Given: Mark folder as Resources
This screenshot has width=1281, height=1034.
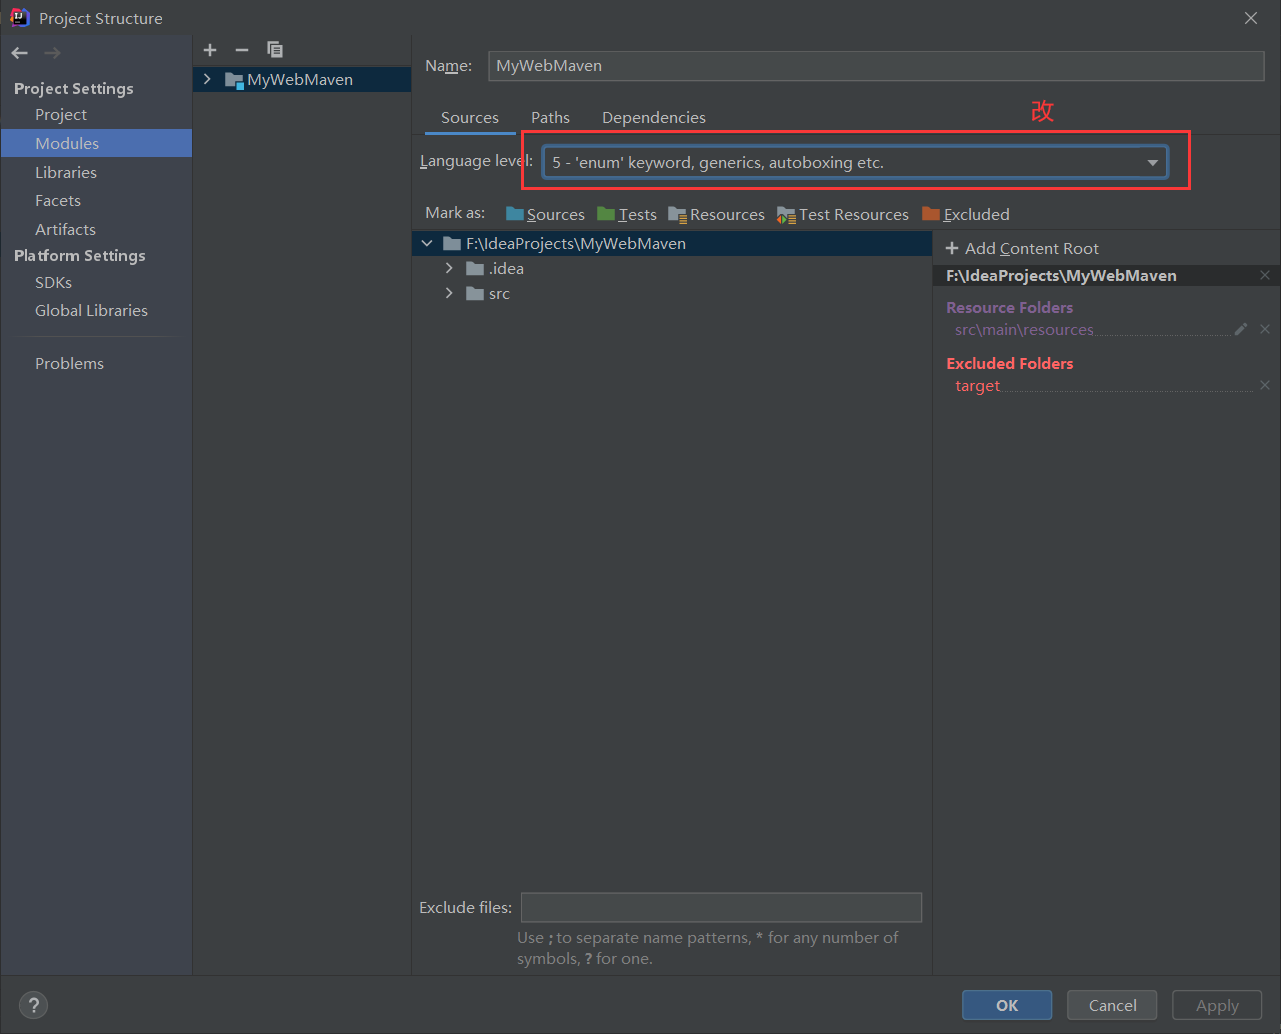Looking at the screenshot, I should 716,214.
